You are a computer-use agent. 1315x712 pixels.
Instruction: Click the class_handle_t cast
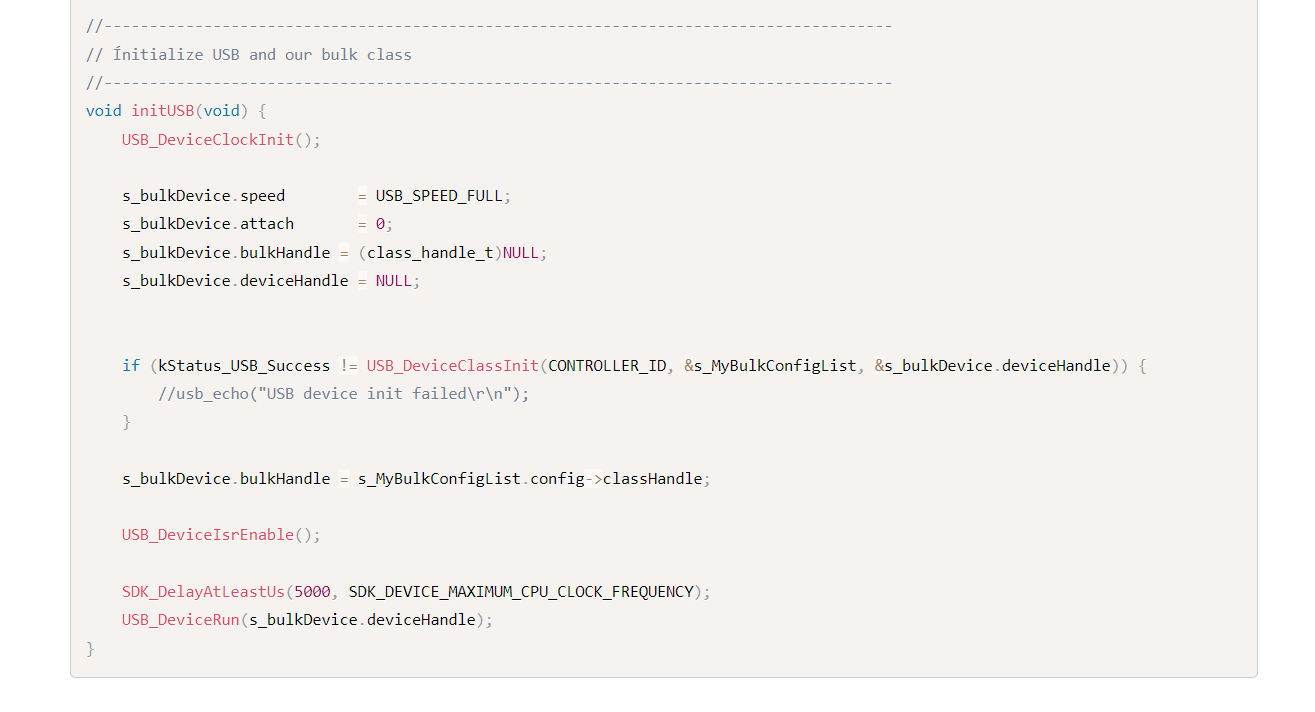(430, 253)
